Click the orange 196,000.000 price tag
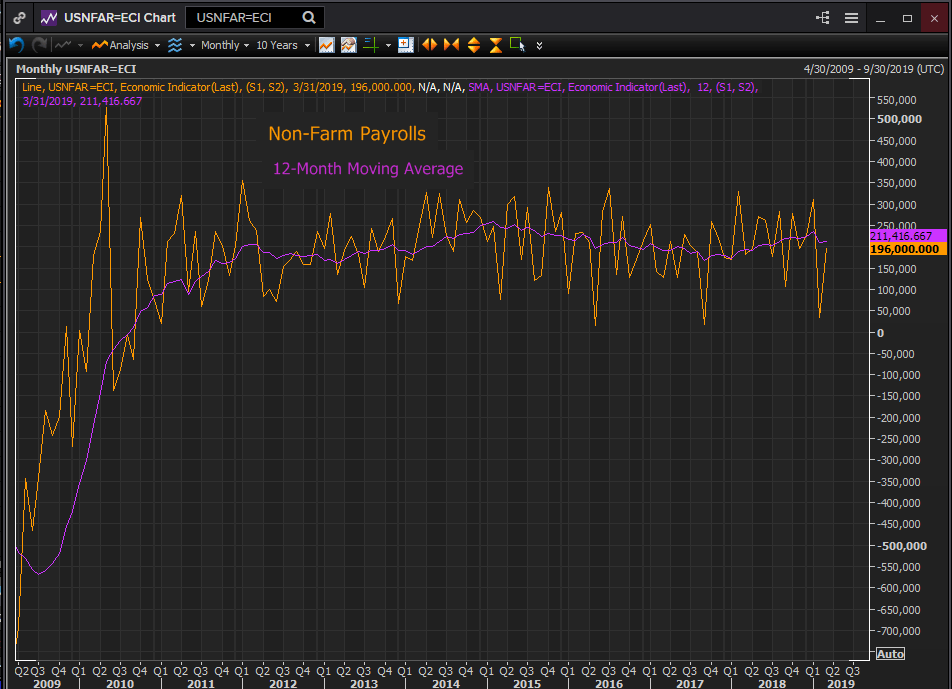 coord(908,249)
